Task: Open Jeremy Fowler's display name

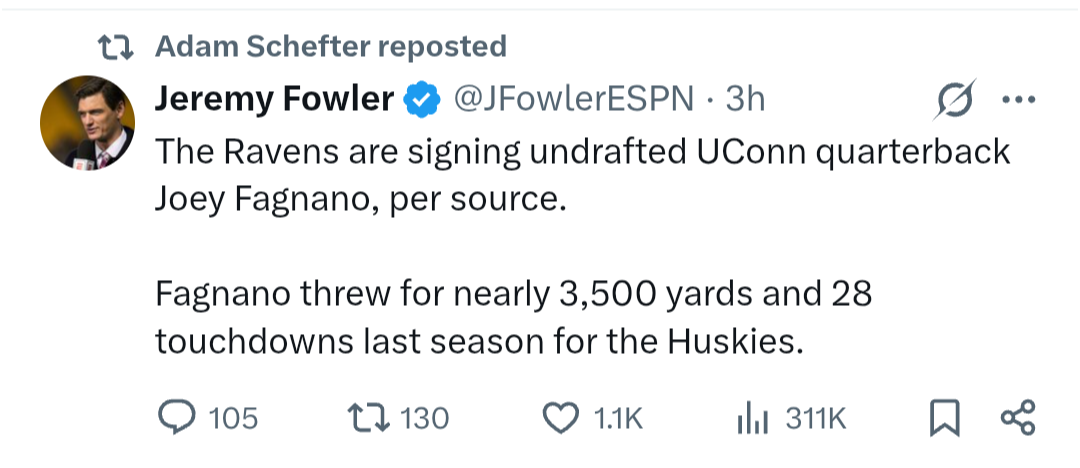Action: point(274,99)
